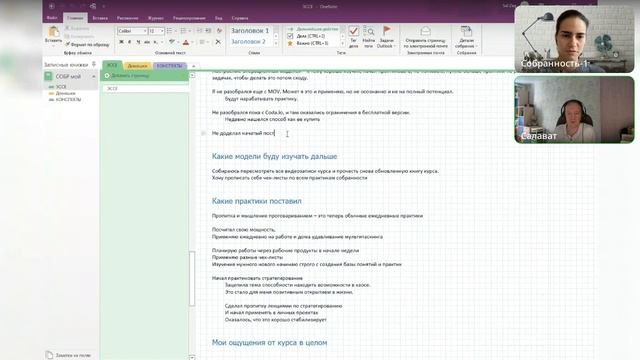
Task: Click the delete X icon in ribbon
Action: 218,42
